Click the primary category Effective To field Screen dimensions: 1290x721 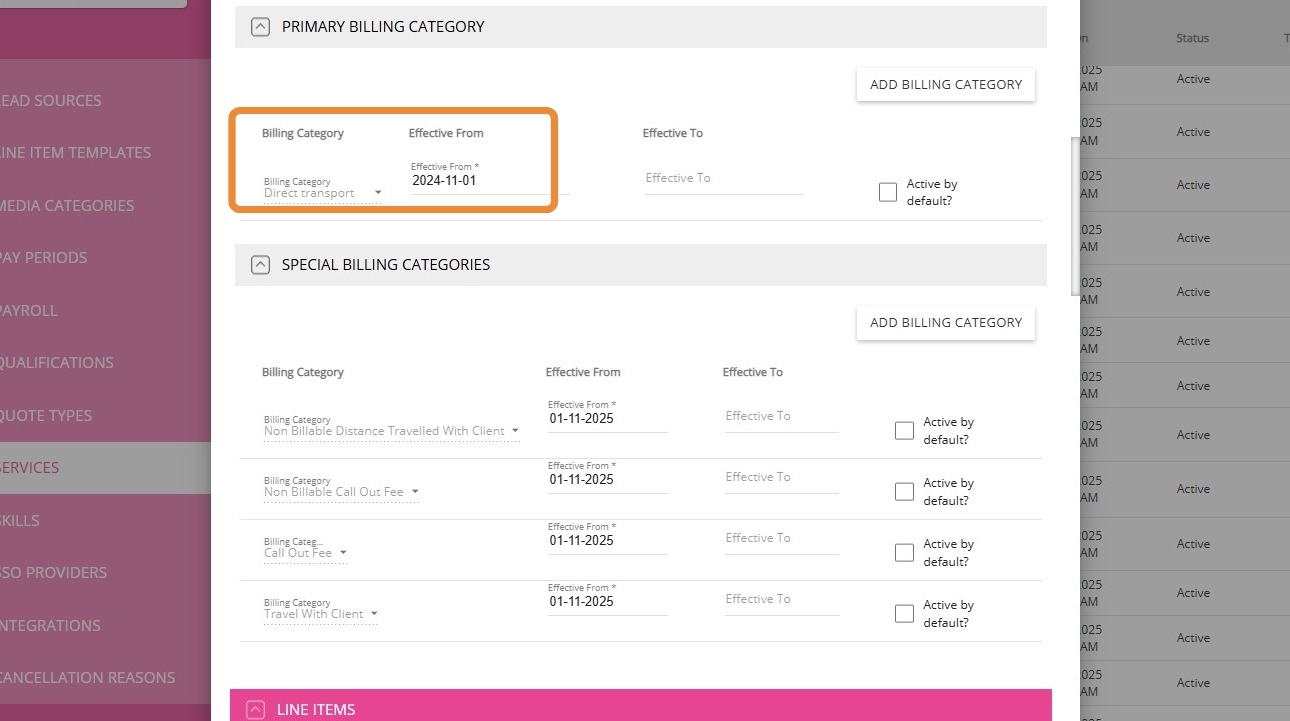click(x=723, y=179)
